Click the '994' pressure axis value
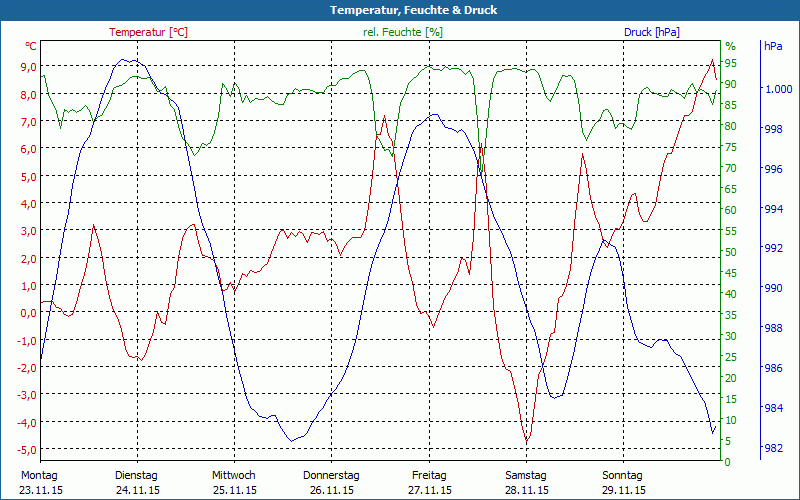The image size is (800, 500). pos(773,209)
